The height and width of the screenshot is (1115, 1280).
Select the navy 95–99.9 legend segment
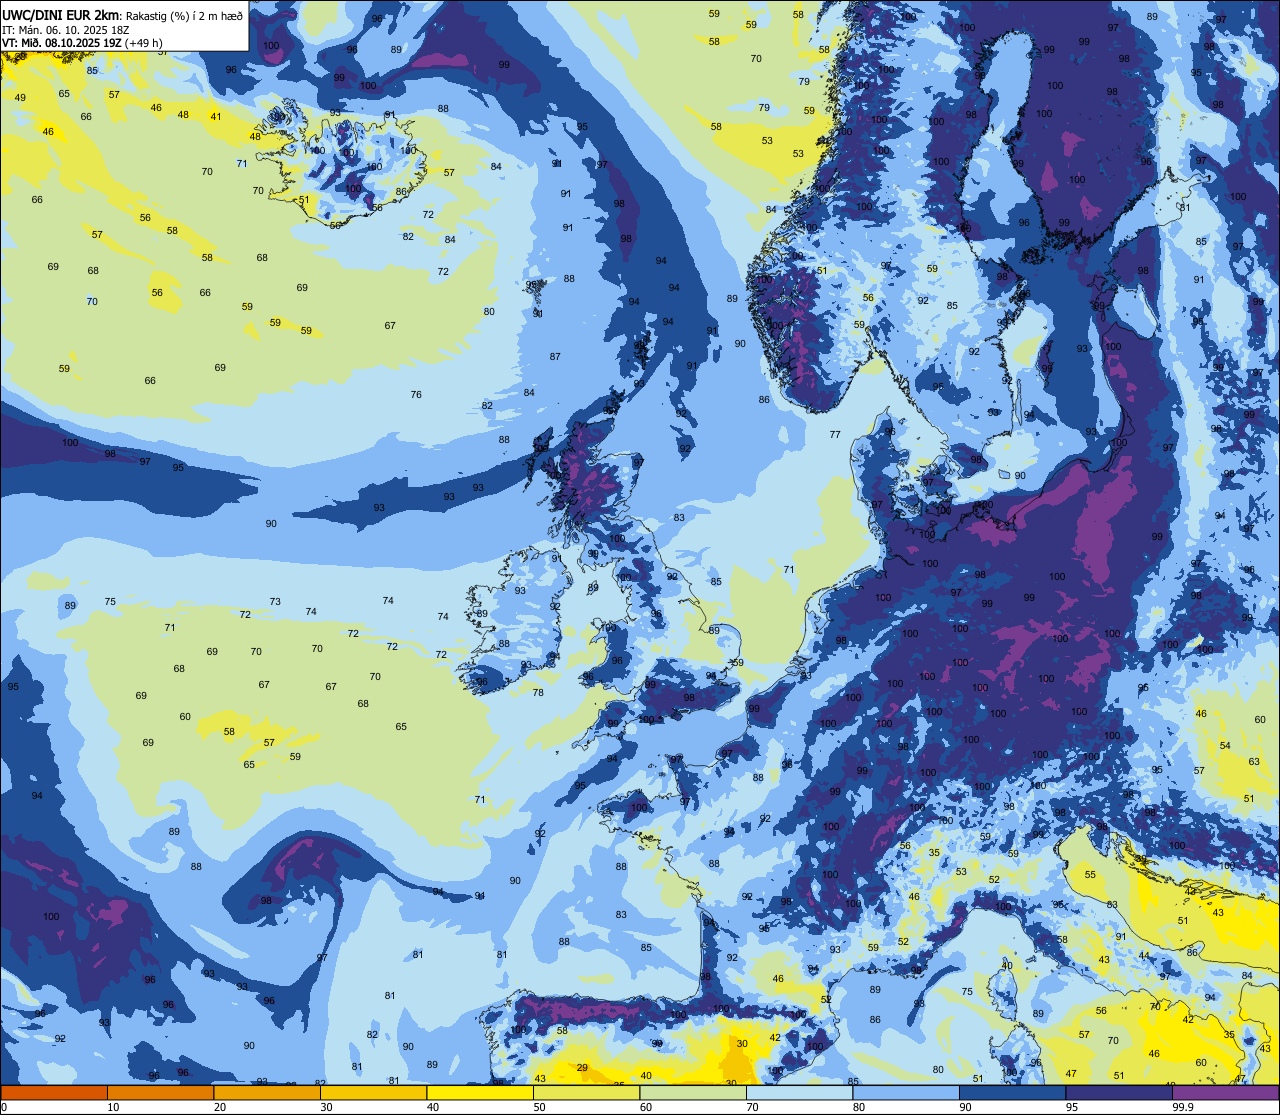[x=1119, y=1092]
